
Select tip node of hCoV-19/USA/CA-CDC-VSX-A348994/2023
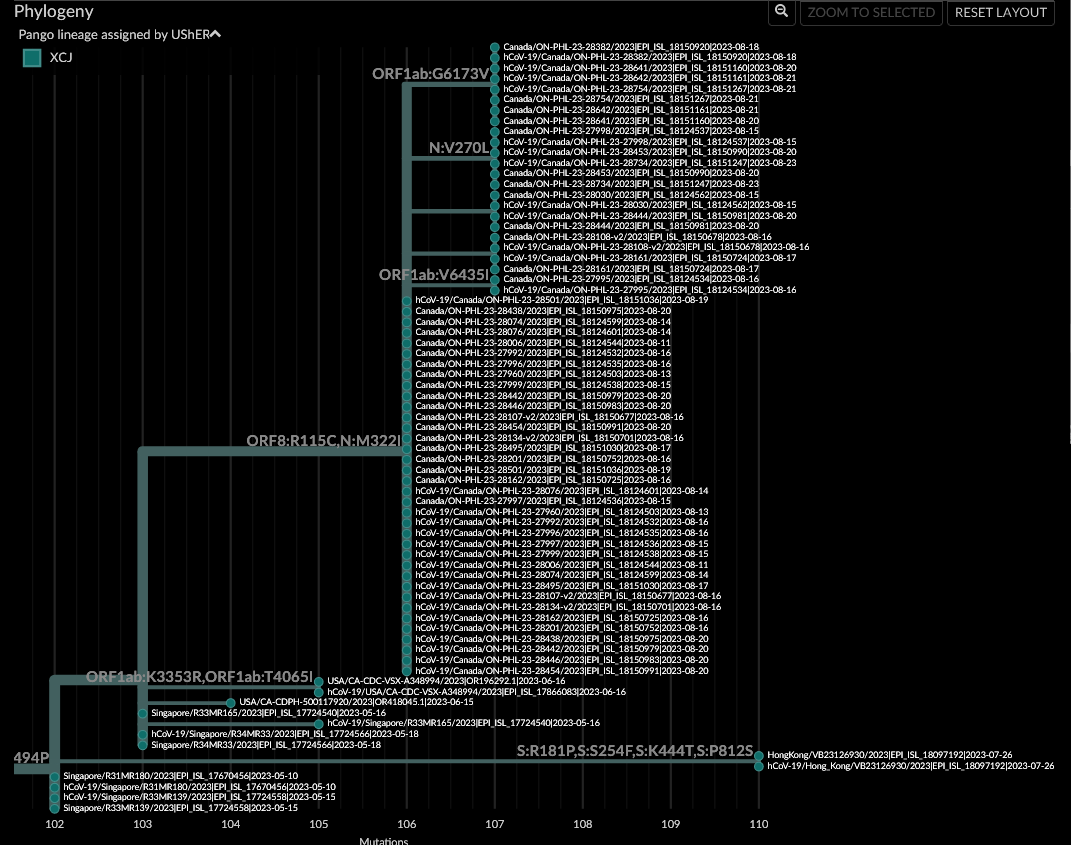point(319,692)
